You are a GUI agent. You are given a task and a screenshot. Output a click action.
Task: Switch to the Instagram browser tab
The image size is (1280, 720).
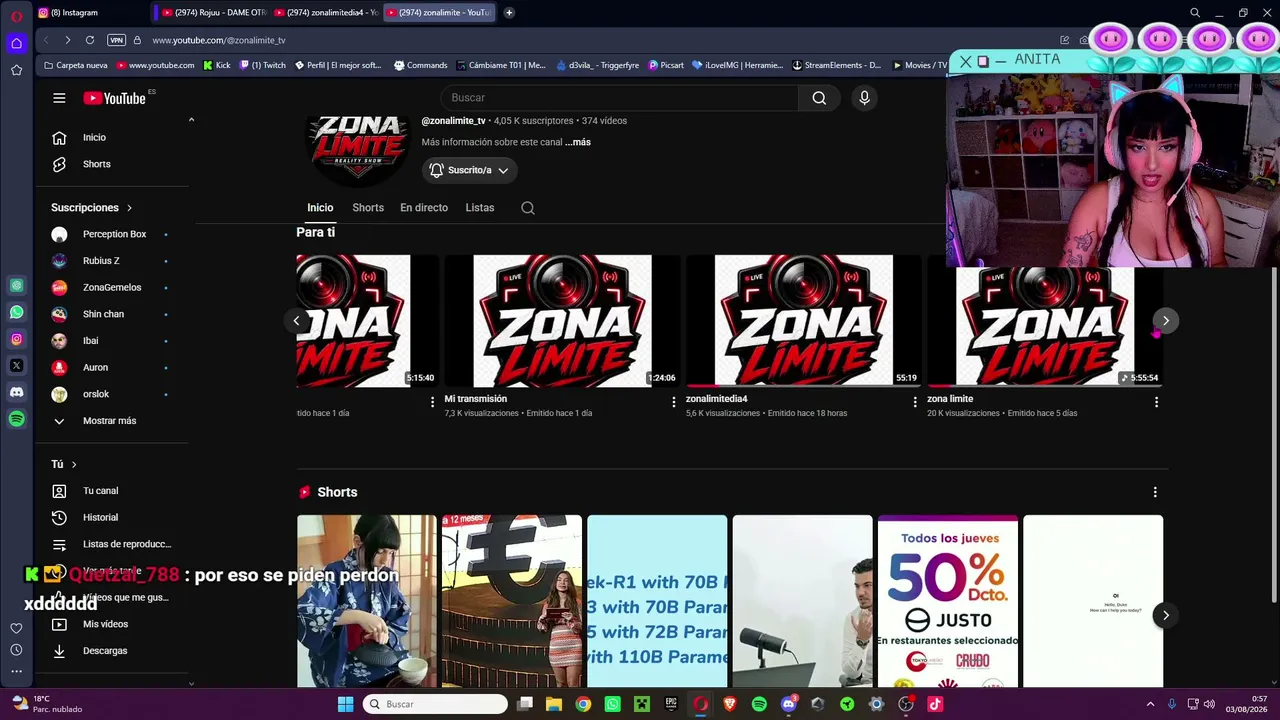pos(90,13)
